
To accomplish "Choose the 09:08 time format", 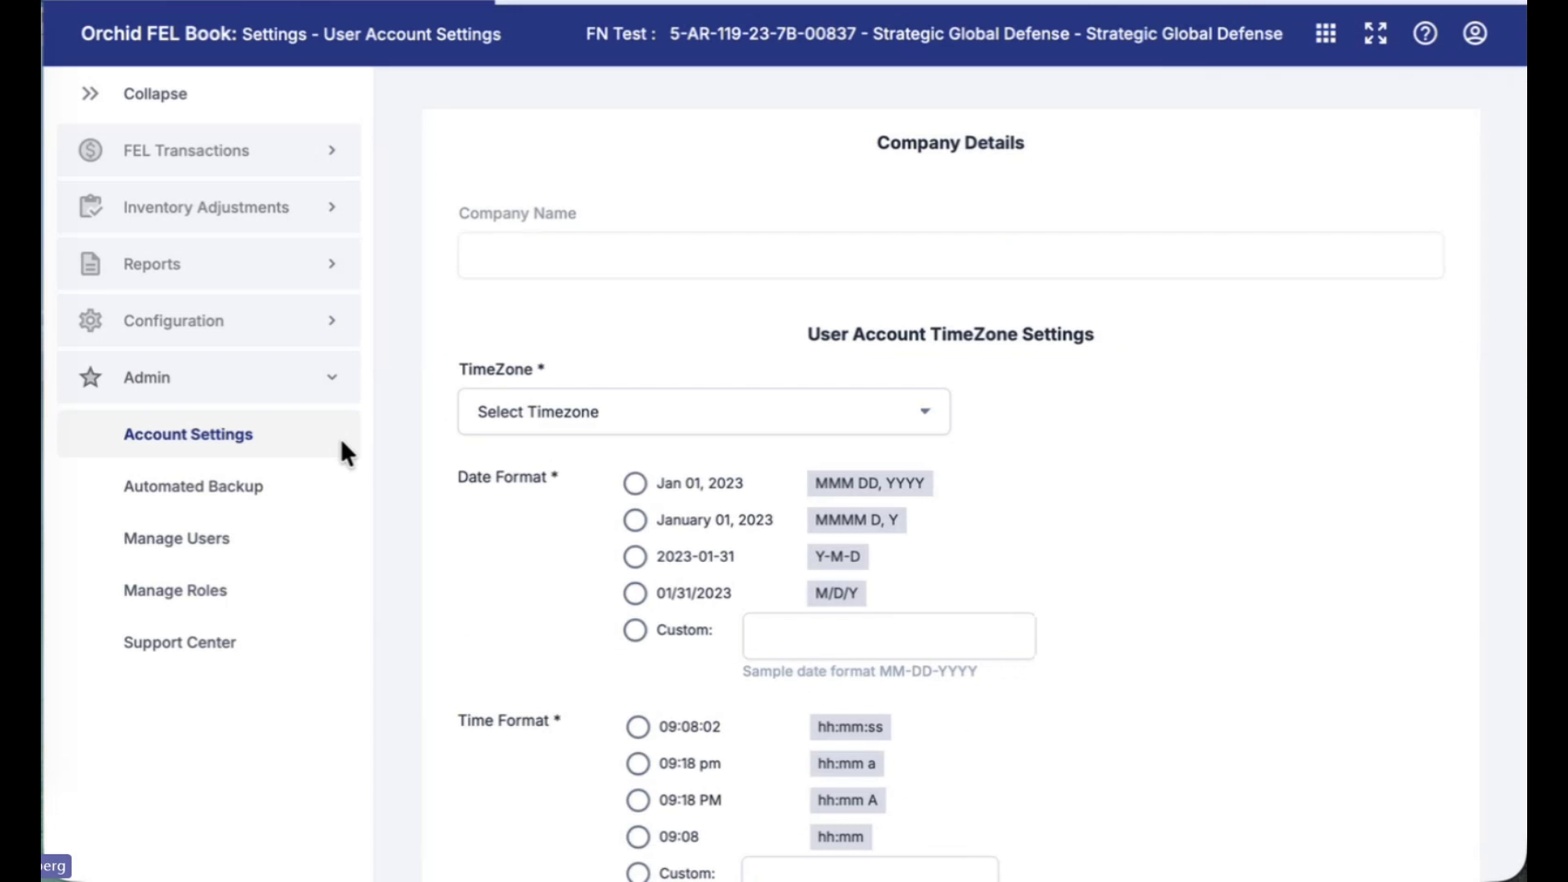I will point(638,837).
